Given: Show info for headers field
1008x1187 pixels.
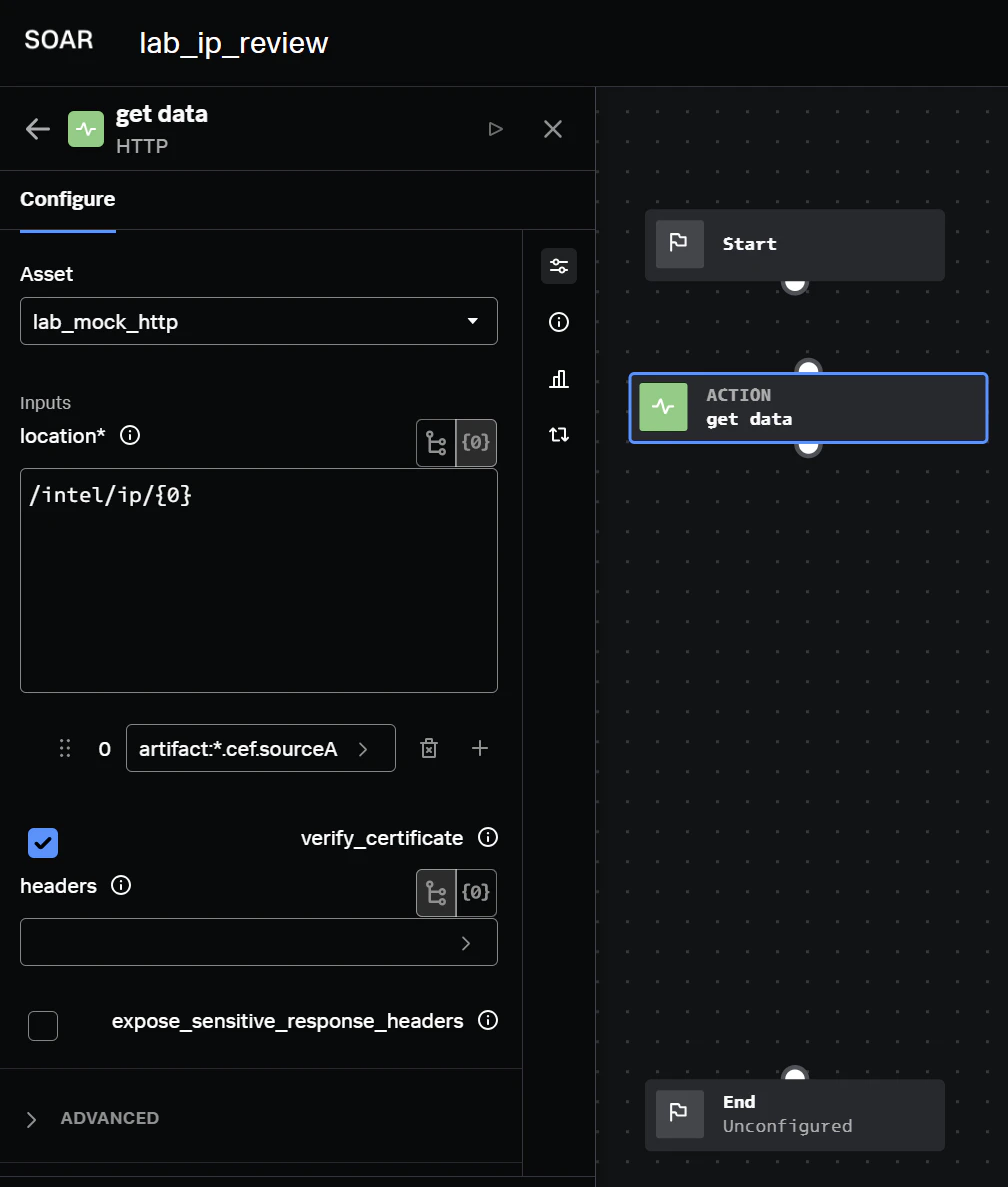Looking at the screenshot, I should [121, 885].
